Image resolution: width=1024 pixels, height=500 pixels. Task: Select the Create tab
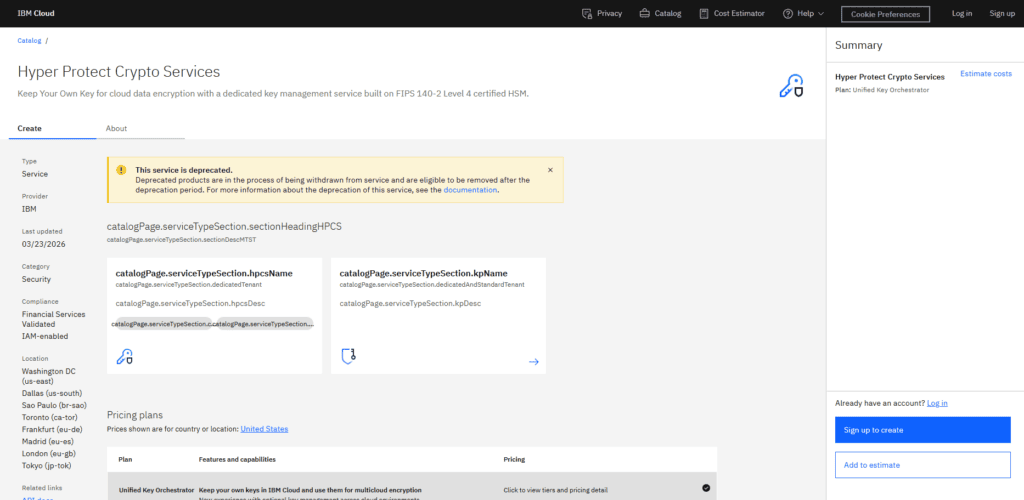29,129
